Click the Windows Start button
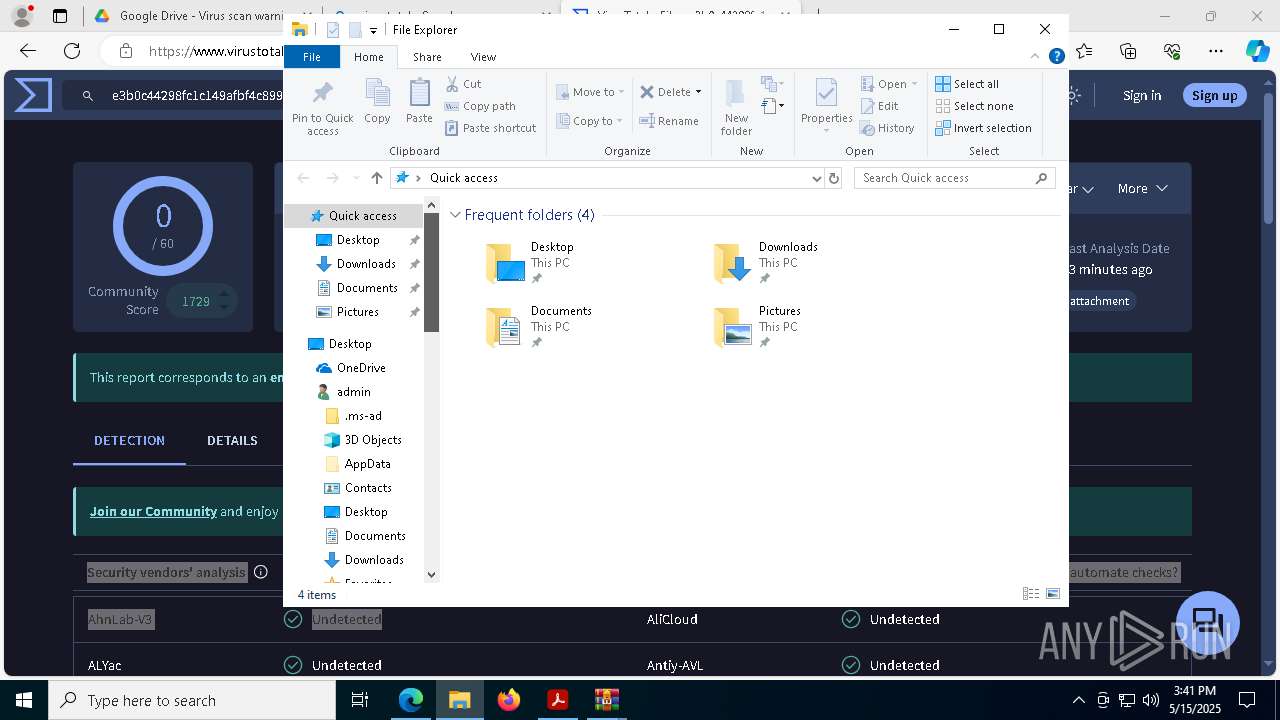The height and width of the screenshot is (720, 1280). [24, 700]
